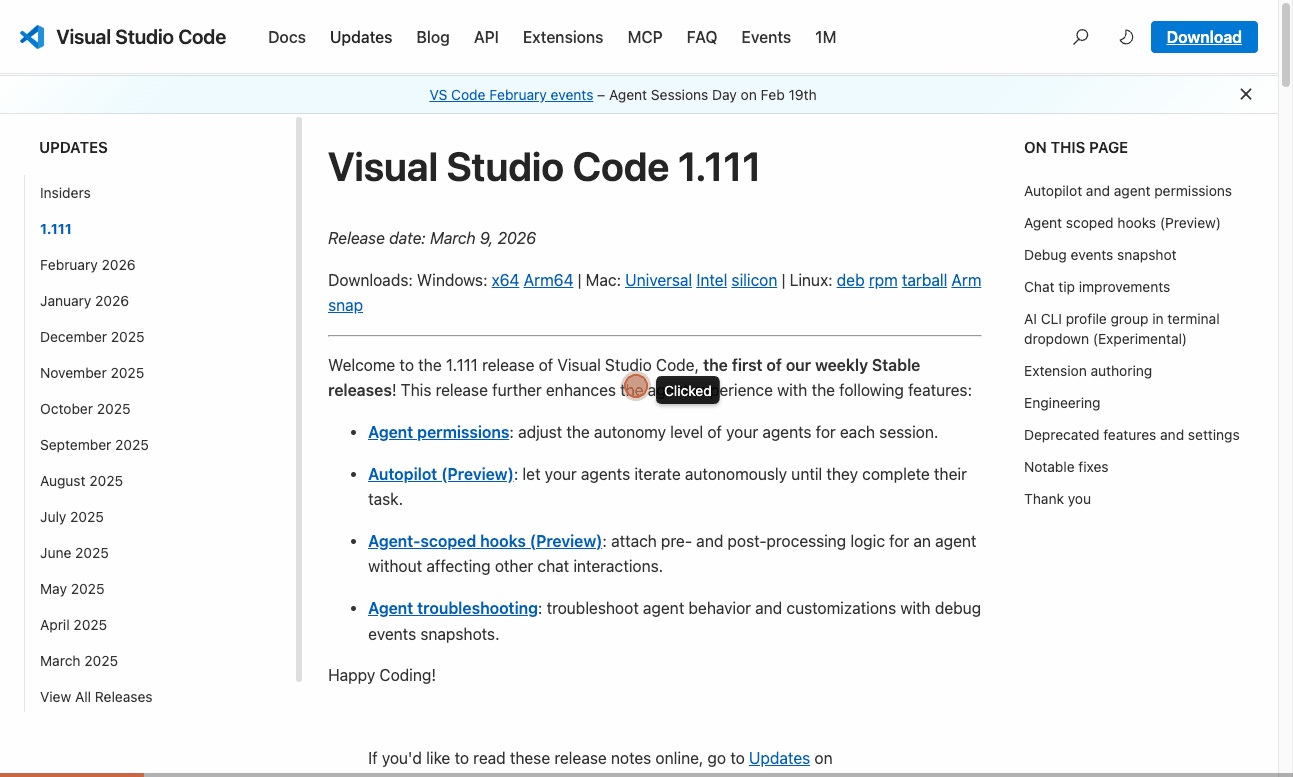This screenshot has width=1293, height=777.
Task: Download the Mac silicon build
Action: [754, 280]
